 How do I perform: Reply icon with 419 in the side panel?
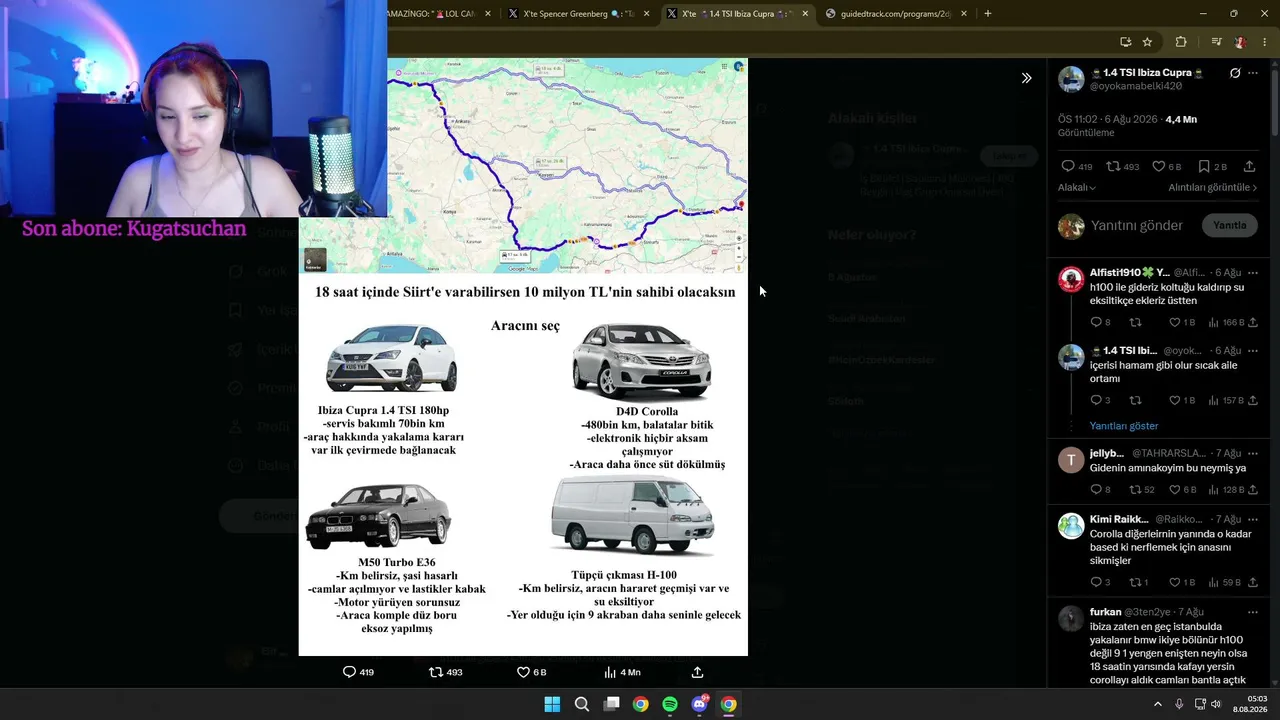point(1077,166)
